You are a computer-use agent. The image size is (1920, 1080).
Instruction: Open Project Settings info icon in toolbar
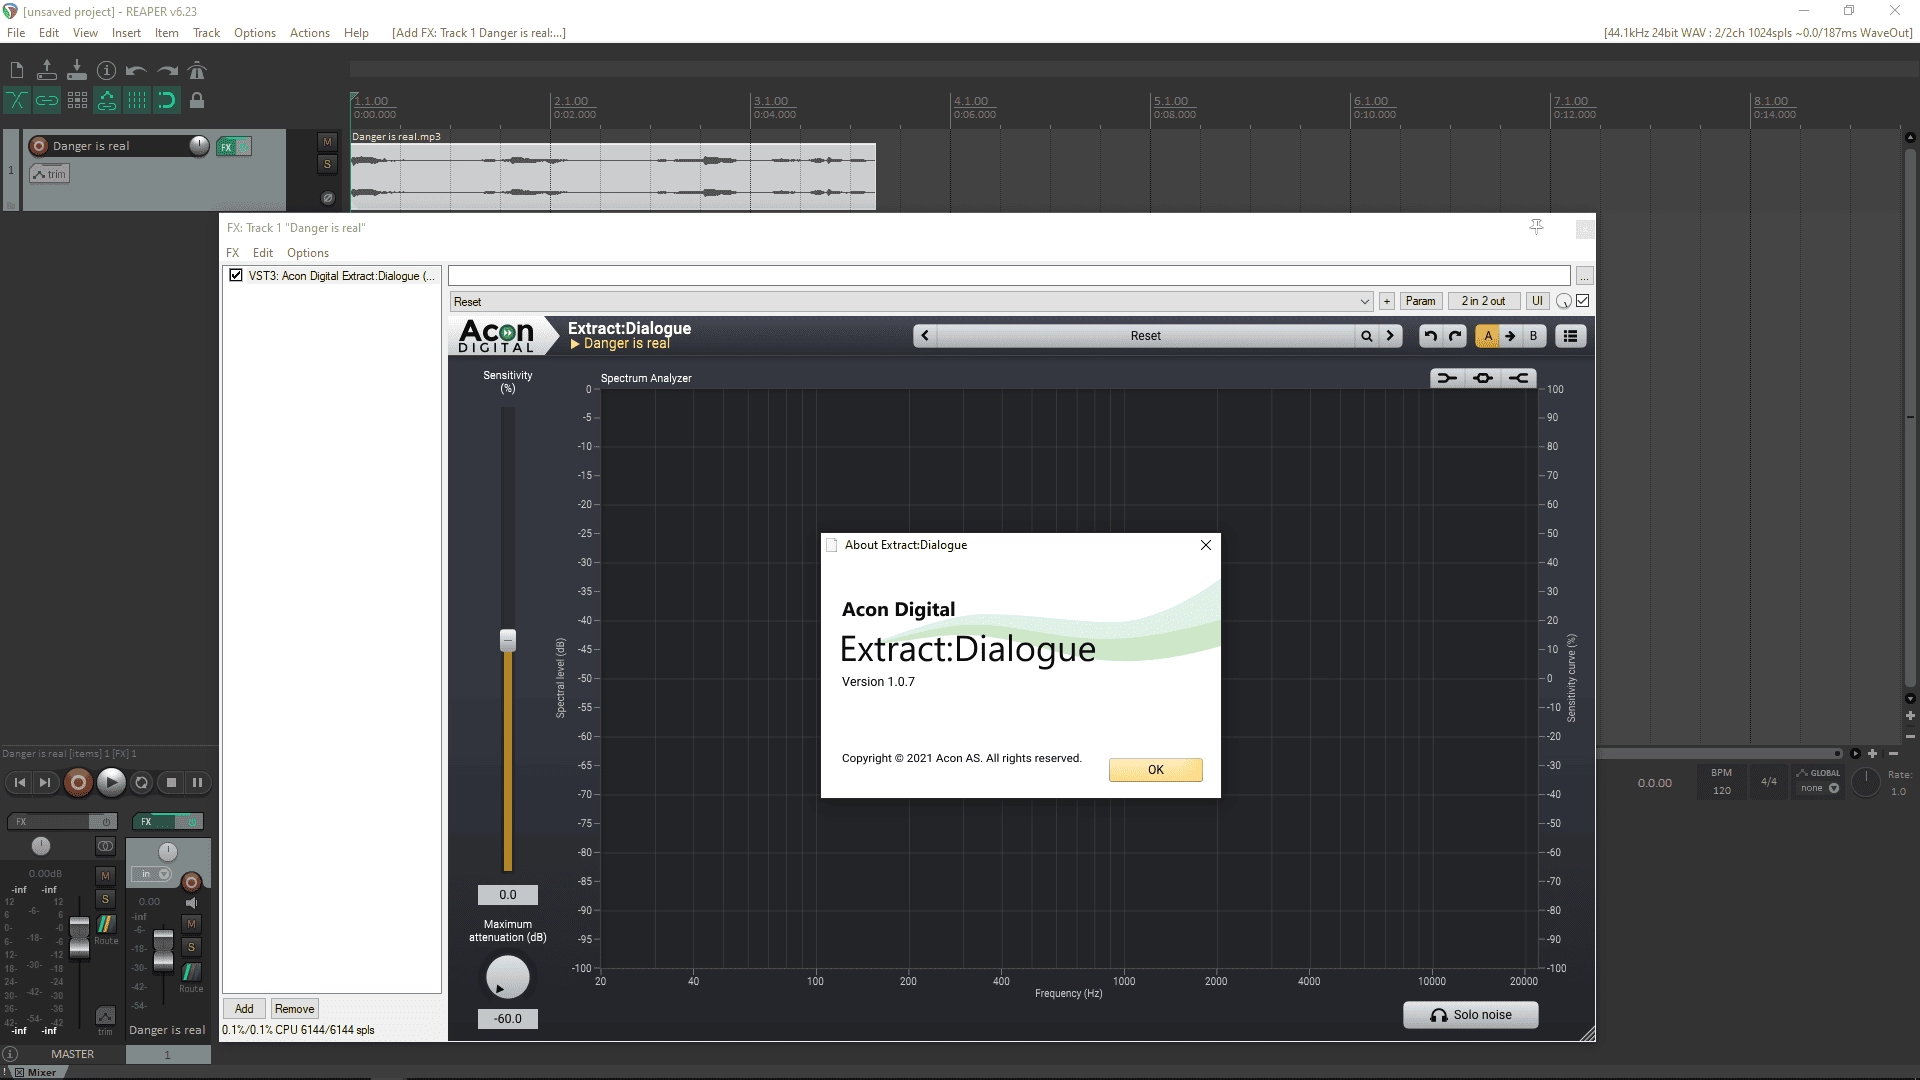coord(106,70)
